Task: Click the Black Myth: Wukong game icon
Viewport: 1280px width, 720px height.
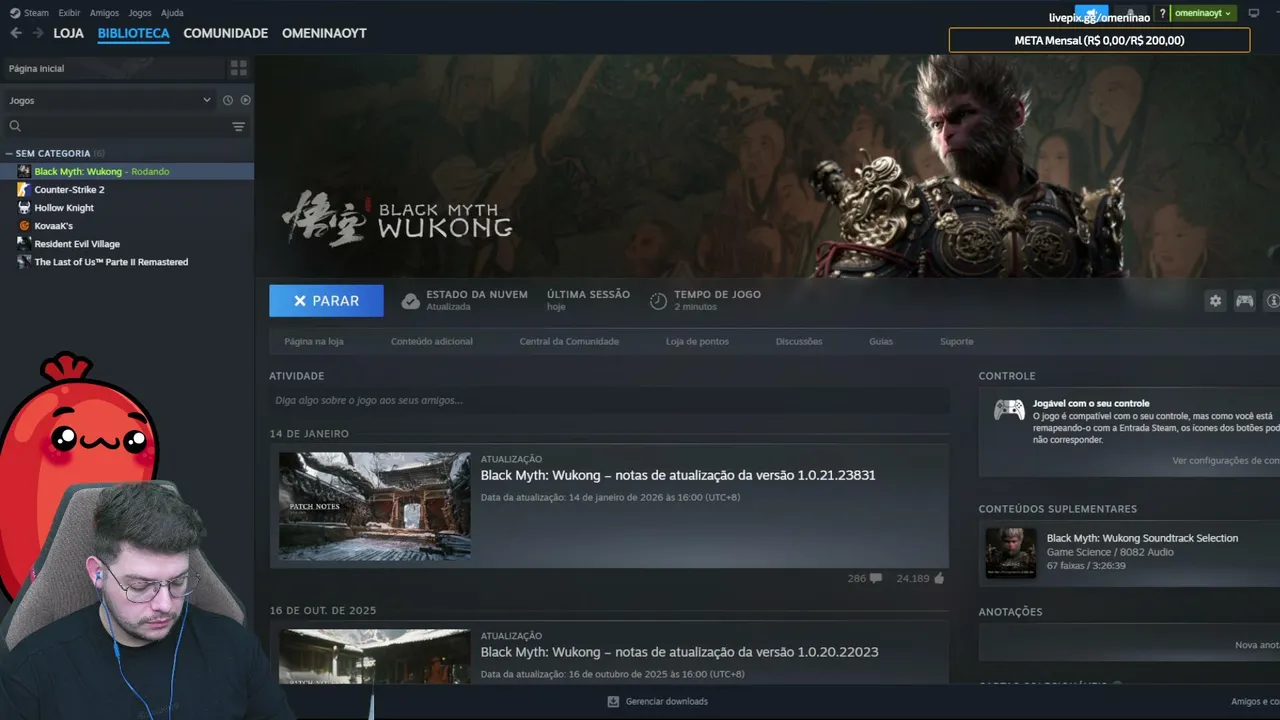Action: pyautogui.click(x=24, y=171)
